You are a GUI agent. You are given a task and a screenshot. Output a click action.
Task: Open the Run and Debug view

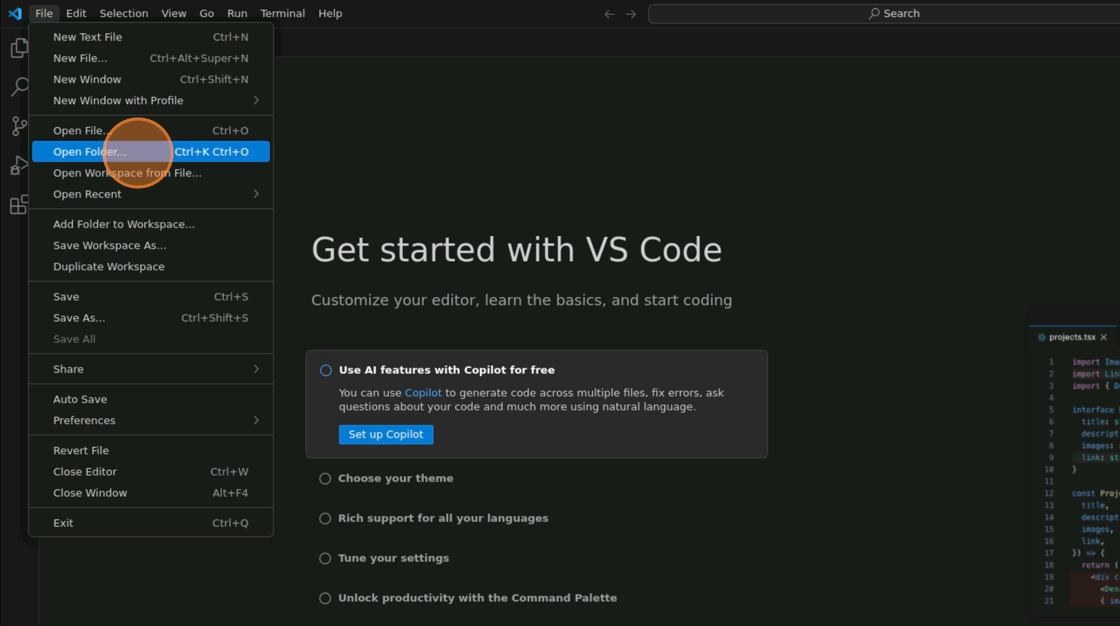19,166
